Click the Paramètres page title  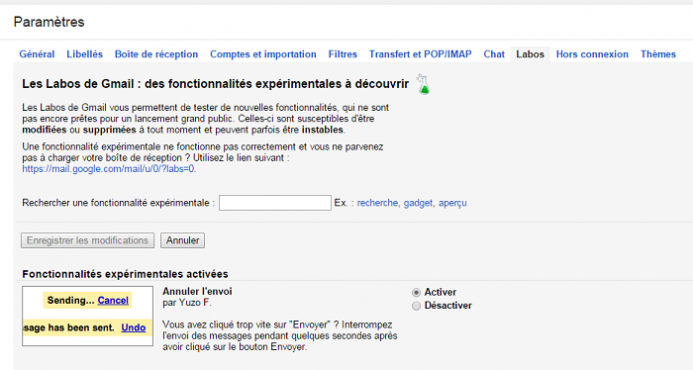pos(49,22)
